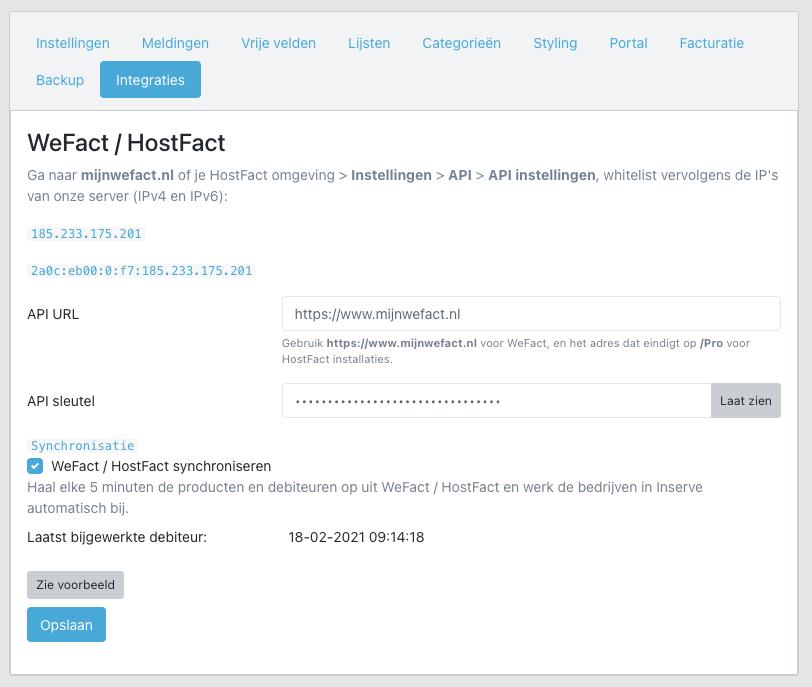Go to the Backup tab

coord(60,80)
